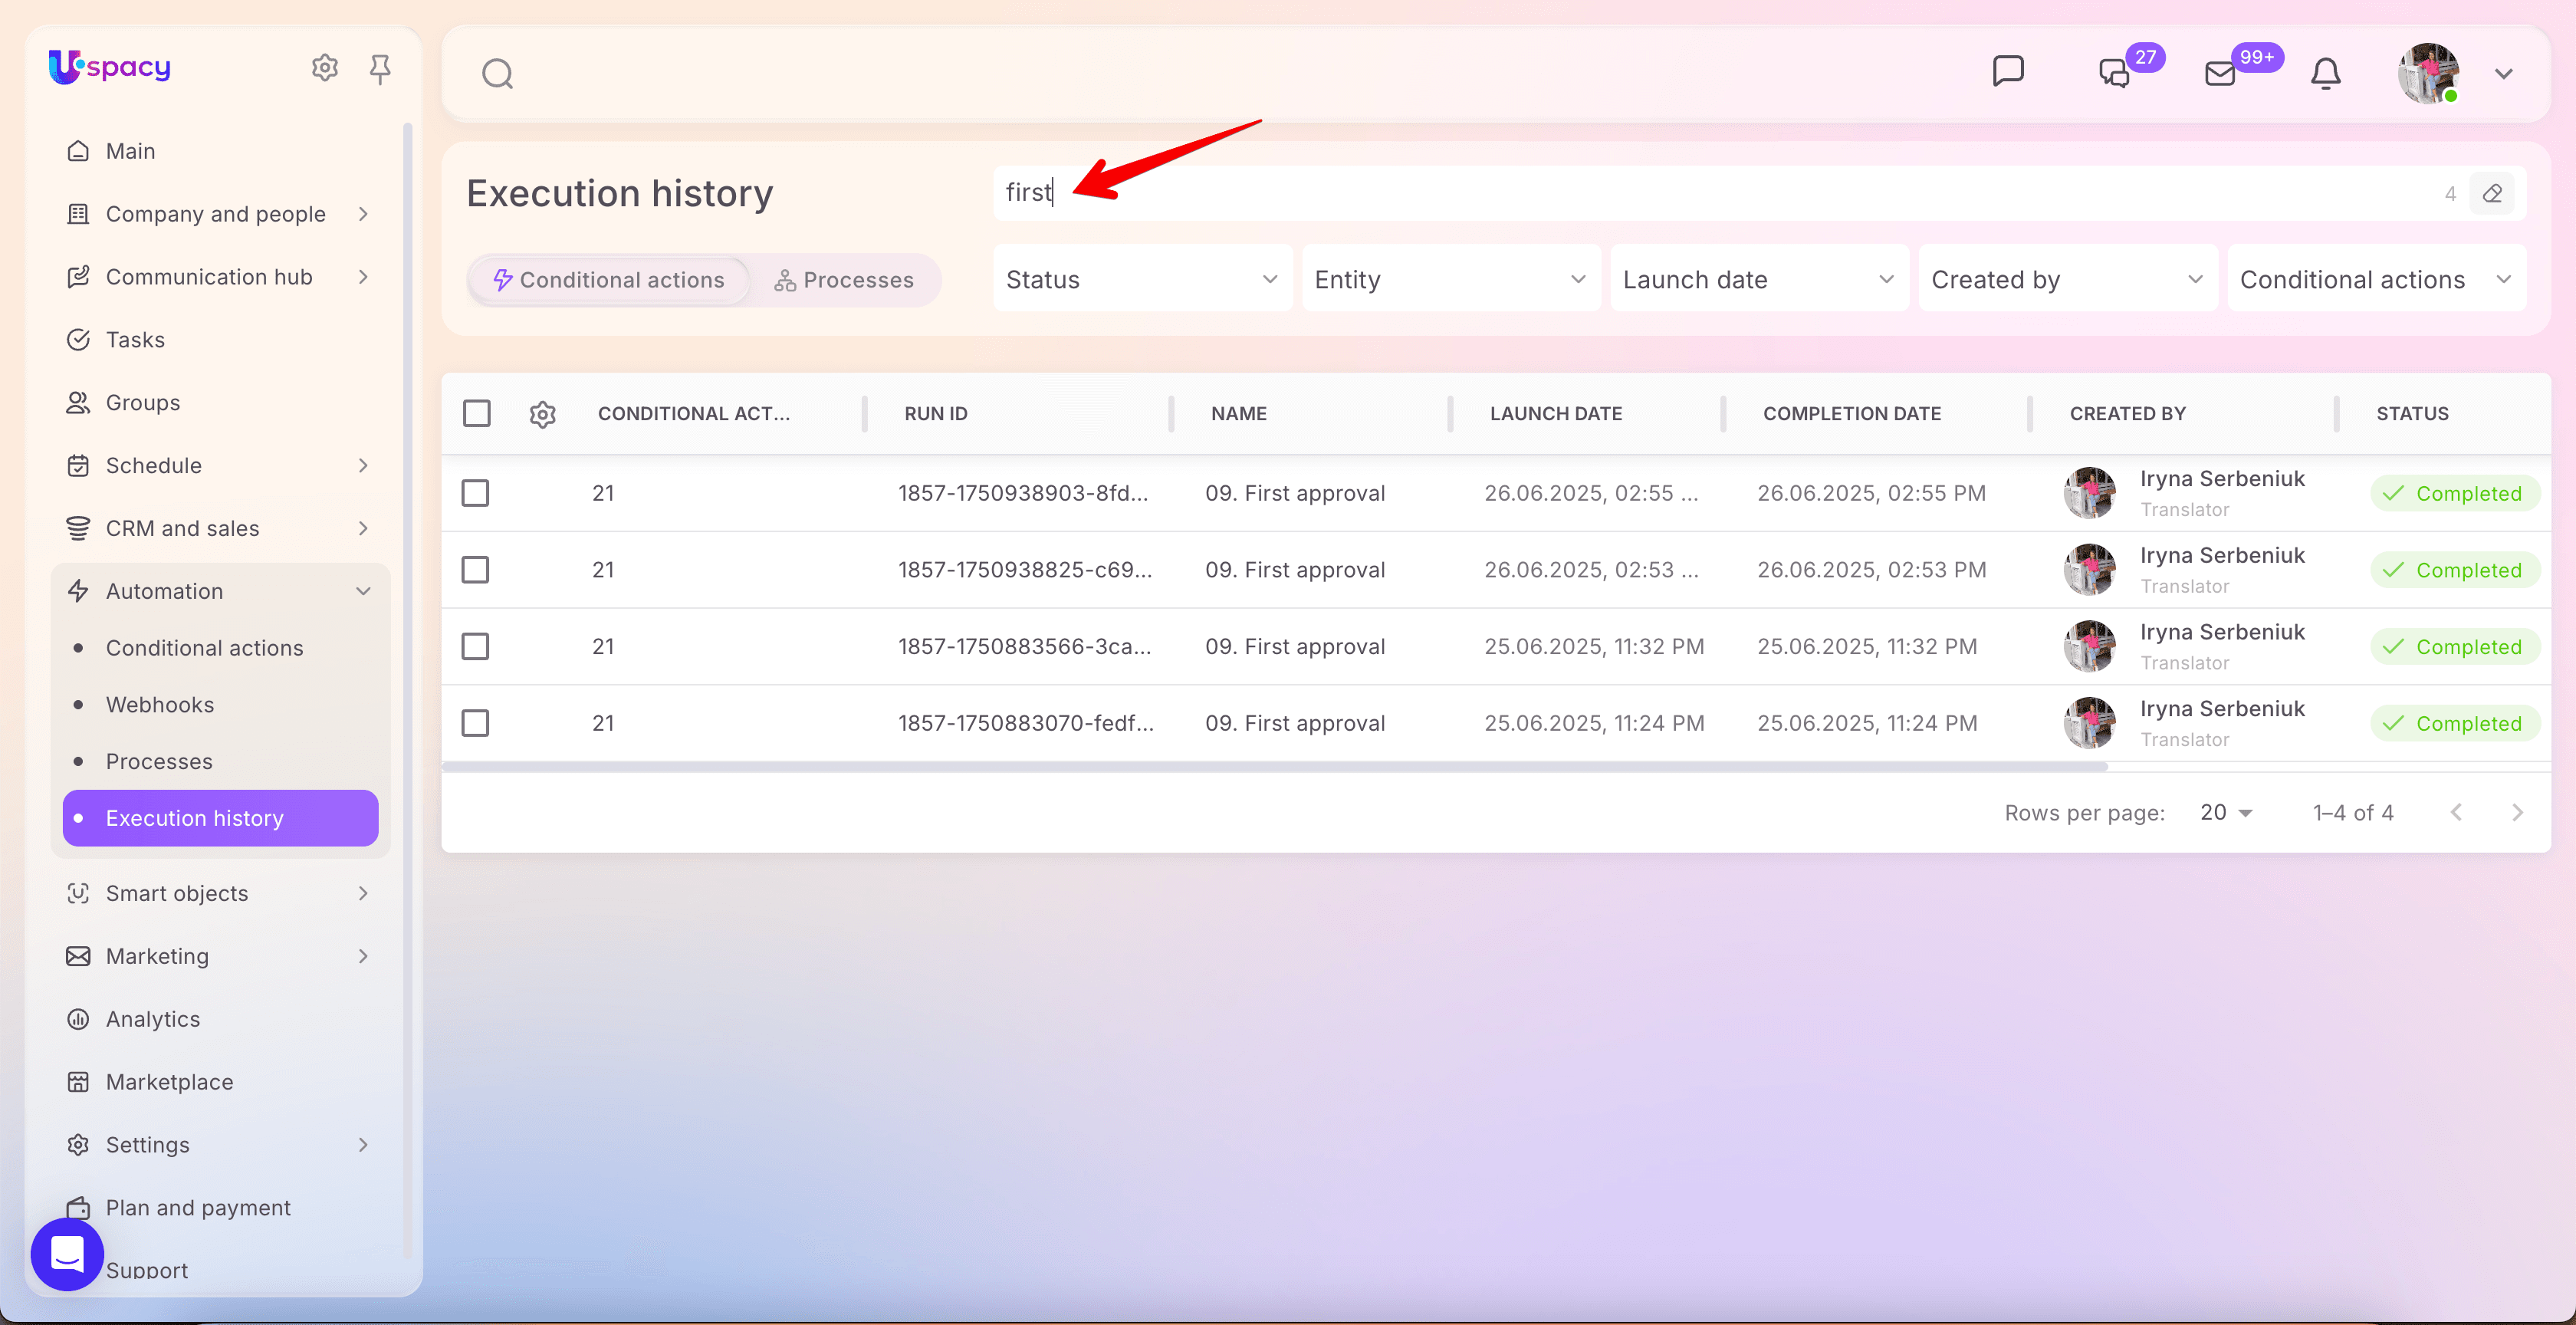The image size is (2576, 1325).
Task: Toggle the select-all checkbox in table header
Action: click(477, 414)
